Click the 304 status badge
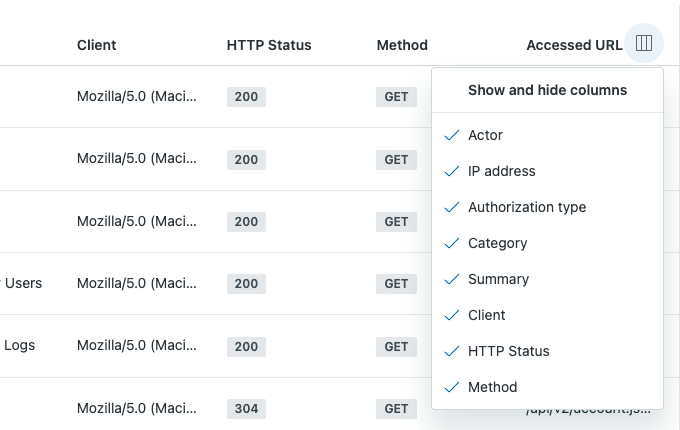The image size is (680, 430). point(246,409)
